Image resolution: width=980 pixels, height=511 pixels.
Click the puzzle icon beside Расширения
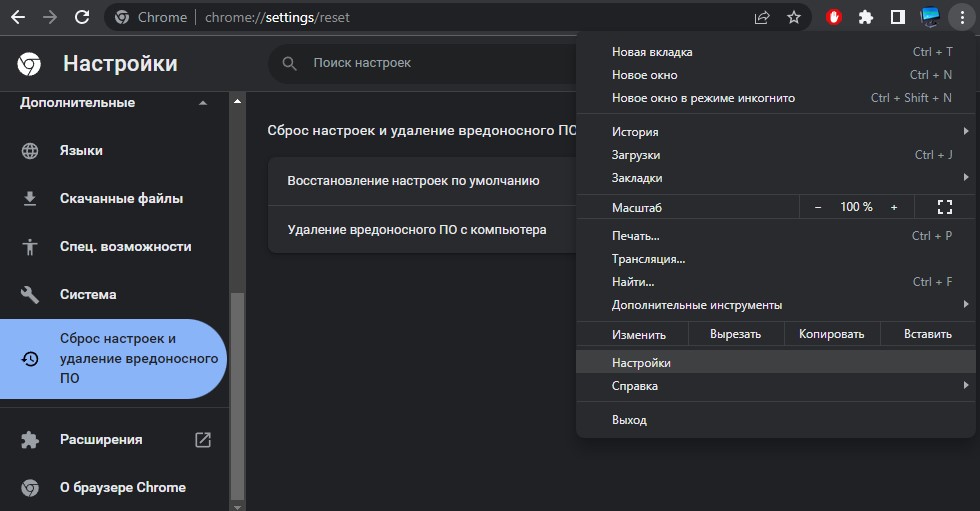click(x=30, y=440)
